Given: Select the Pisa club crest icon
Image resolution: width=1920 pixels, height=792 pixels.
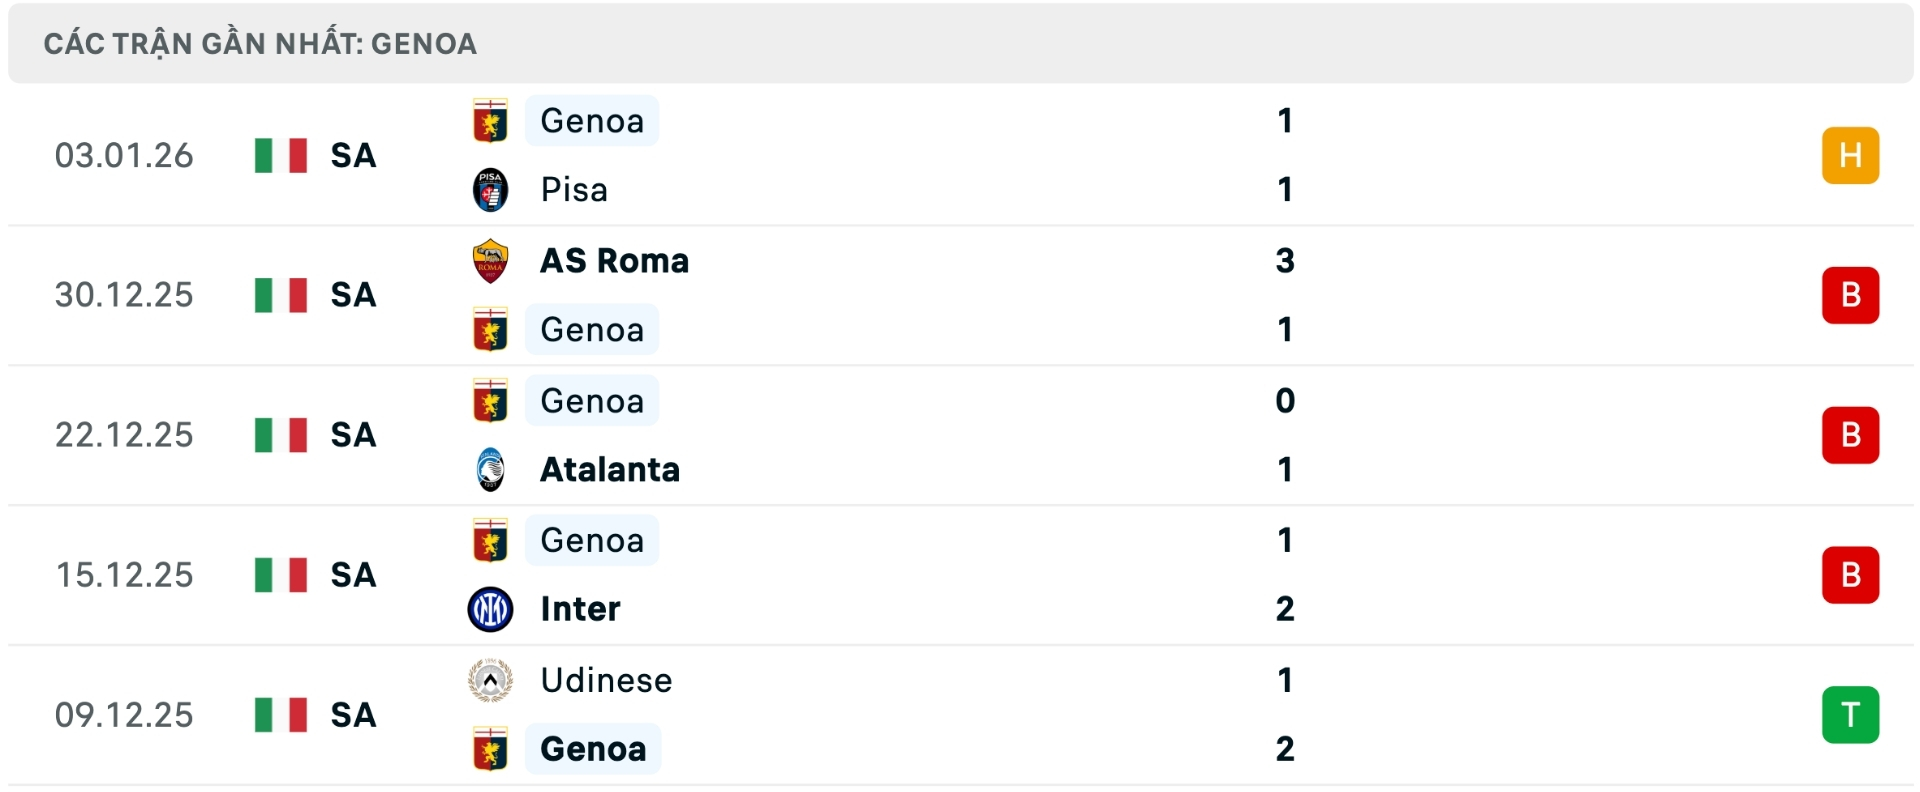Looking at the screenshot, I should coord(490,190).
